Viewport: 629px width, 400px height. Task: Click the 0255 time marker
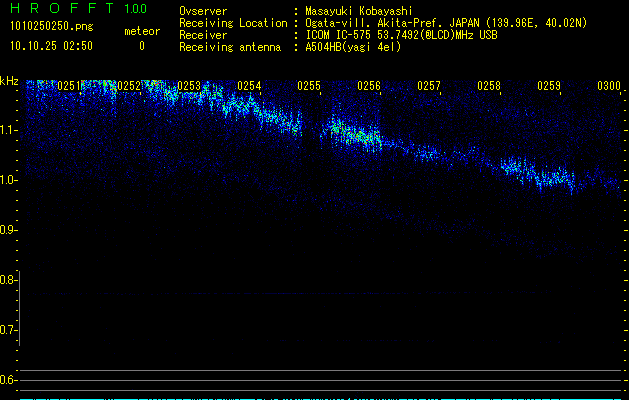coord(309,86)
